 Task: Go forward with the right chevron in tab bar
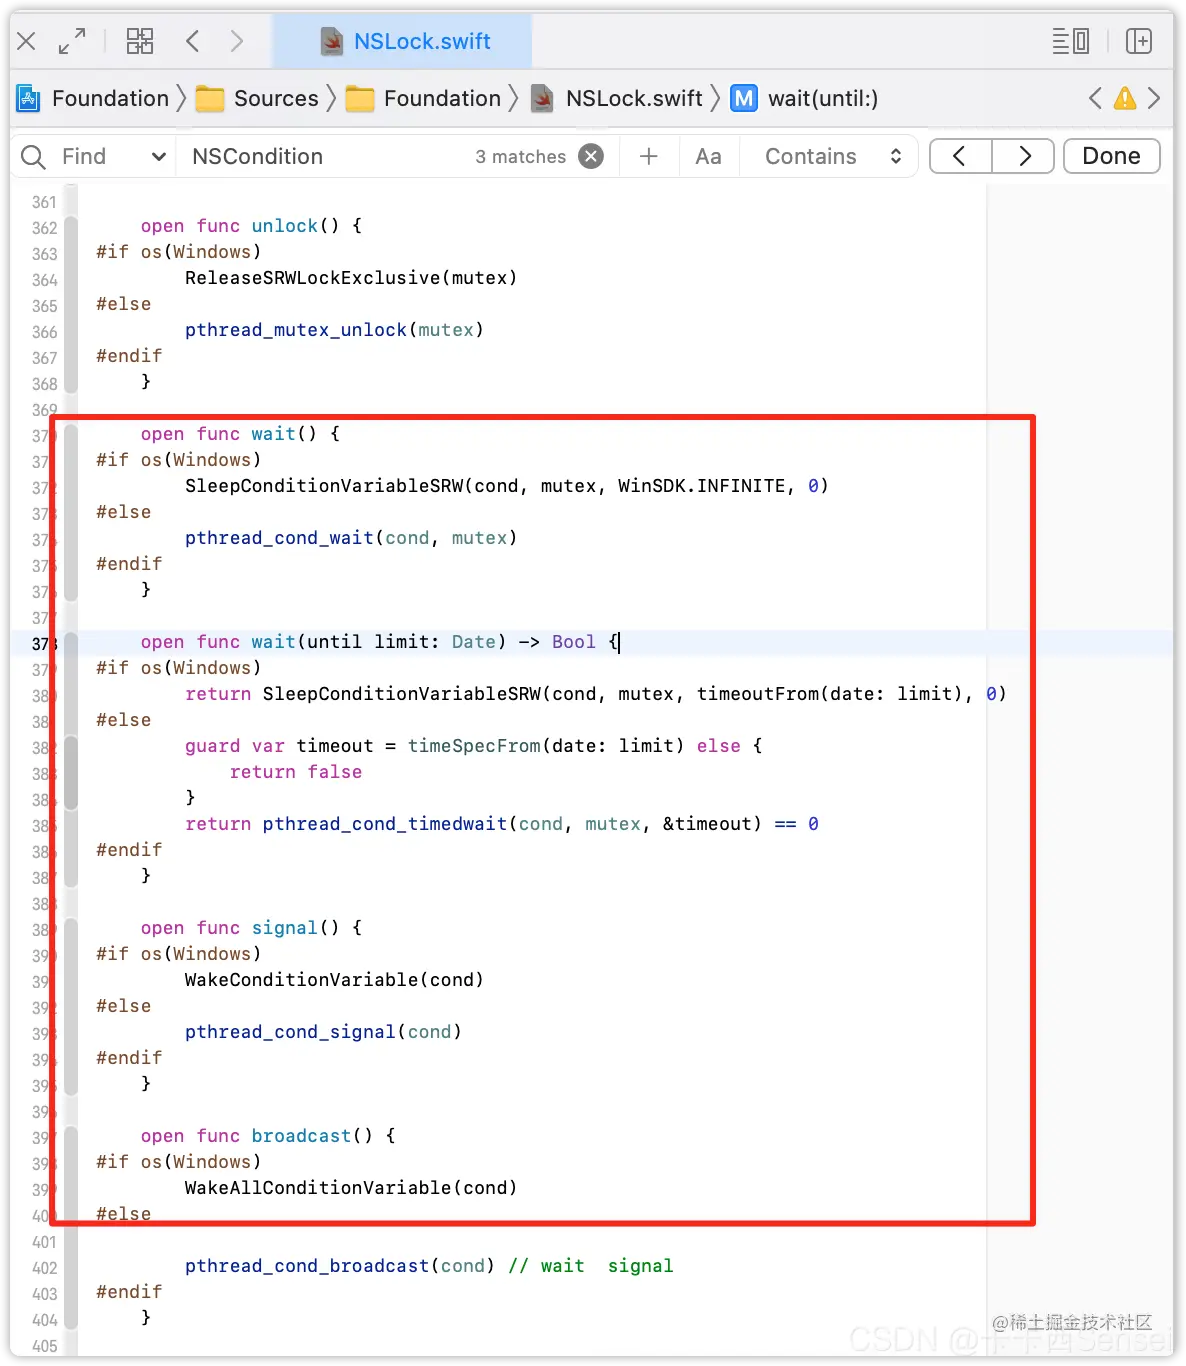[x=237, y=41]
